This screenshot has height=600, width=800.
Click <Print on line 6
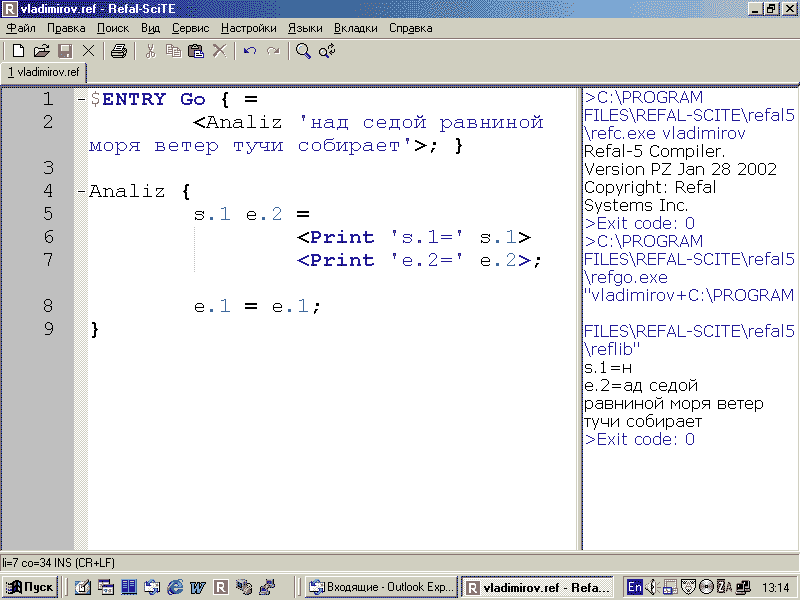336,237
